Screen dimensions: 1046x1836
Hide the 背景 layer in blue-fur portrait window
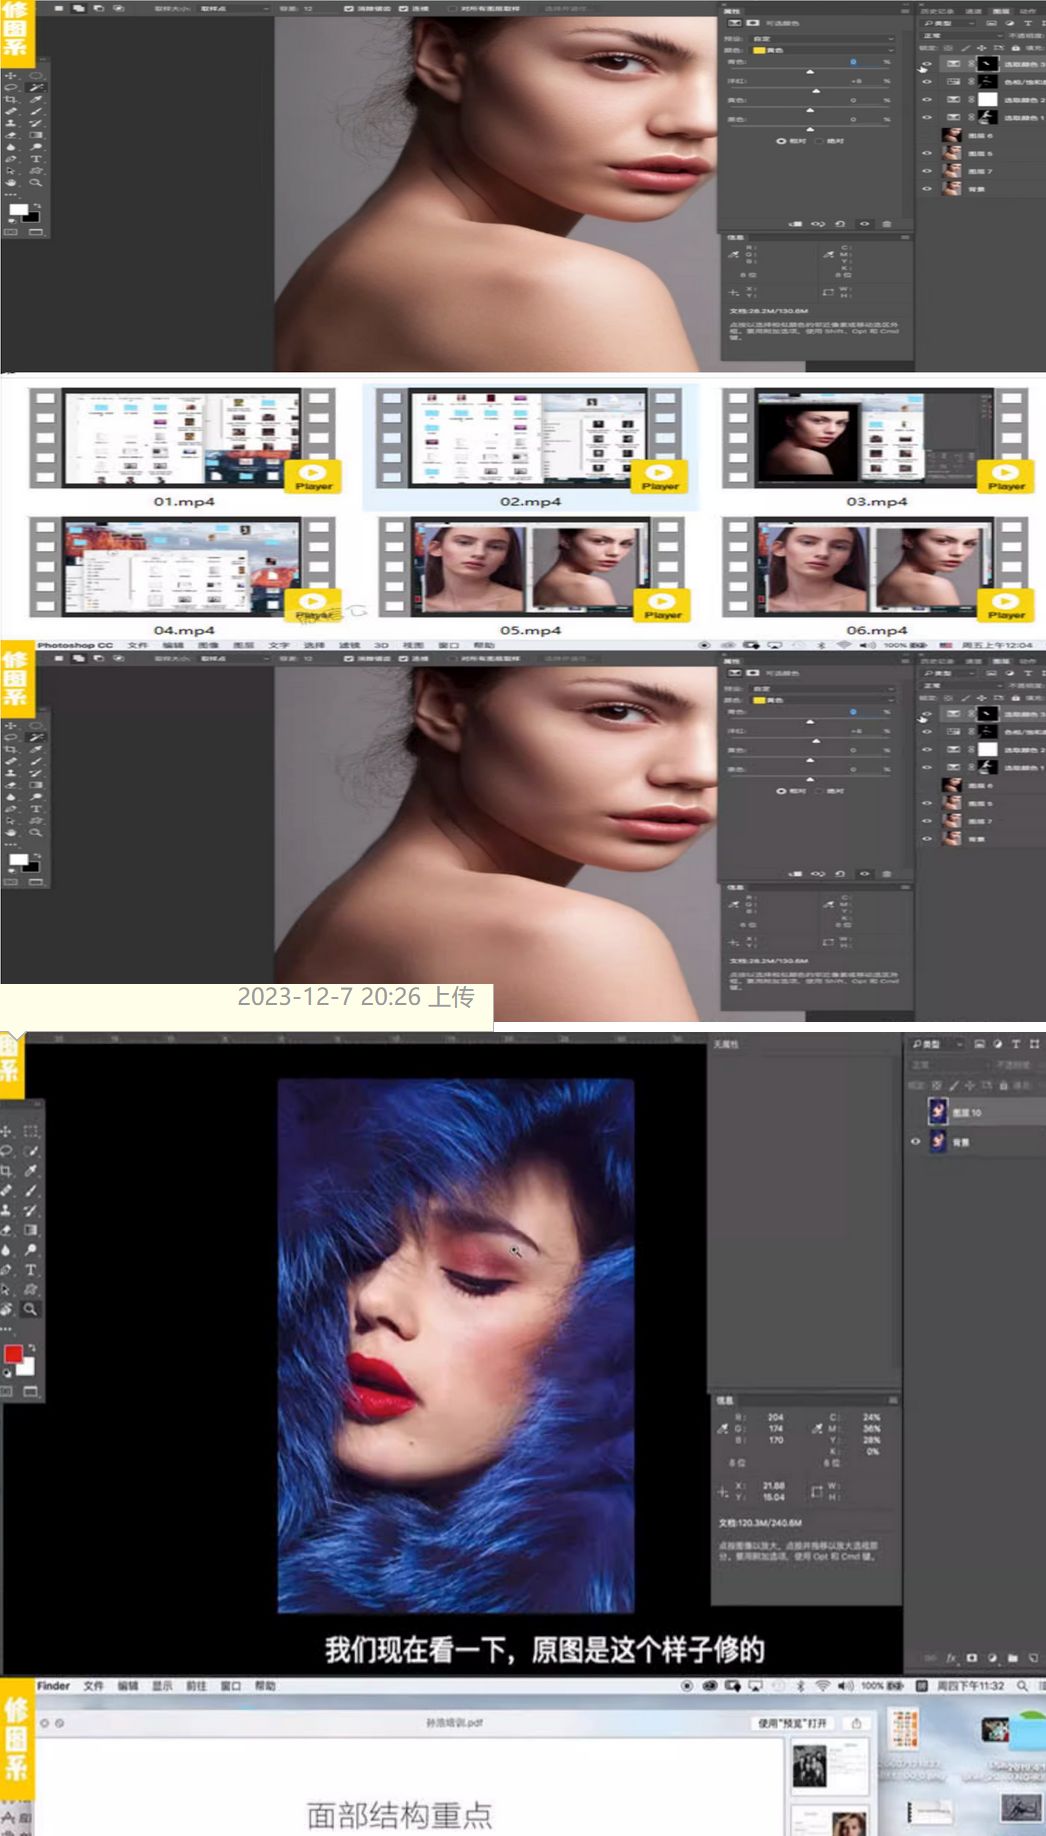pos(915,1141)
